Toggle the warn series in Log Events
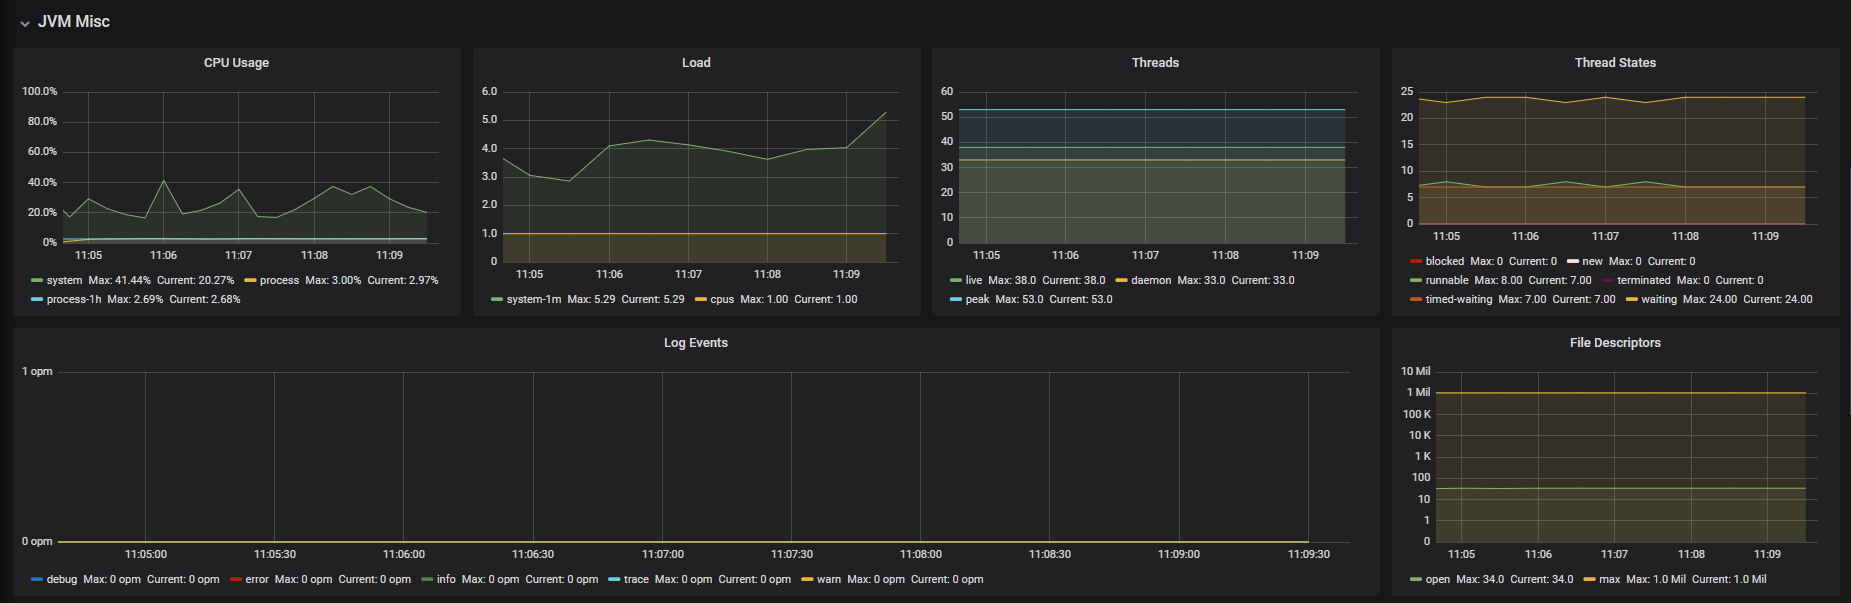 pos(829,579)
